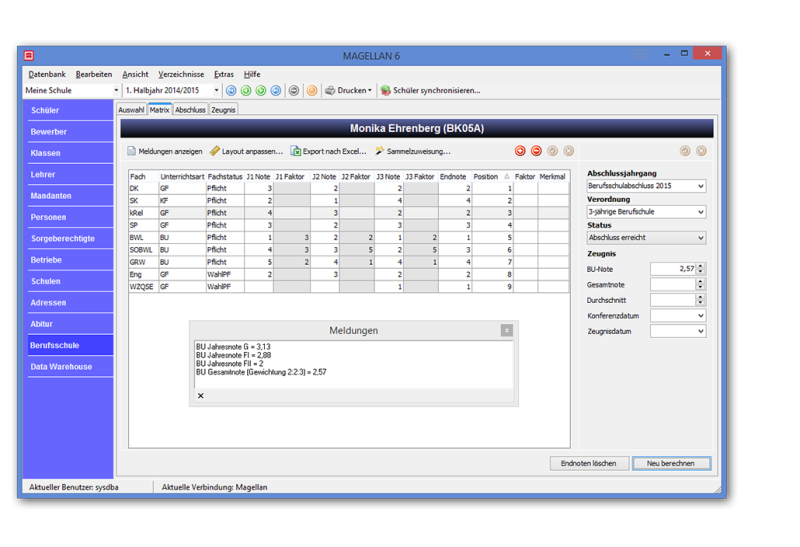Open the 1. Halbjahr 2014/2015 dropdown

click(x=216, y=90)
